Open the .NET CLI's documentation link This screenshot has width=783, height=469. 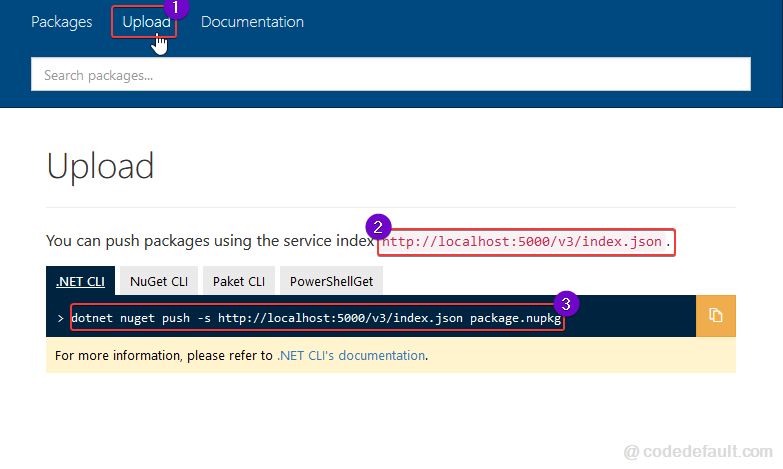tap(351, 356)
